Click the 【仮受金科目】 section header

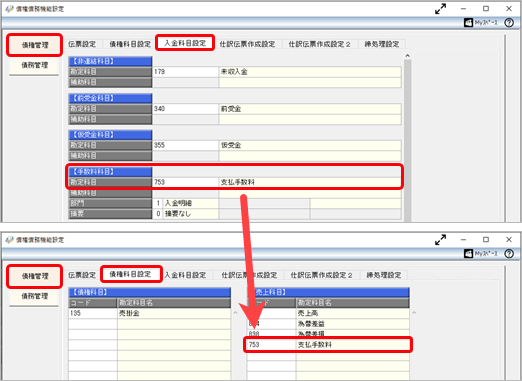110,135
